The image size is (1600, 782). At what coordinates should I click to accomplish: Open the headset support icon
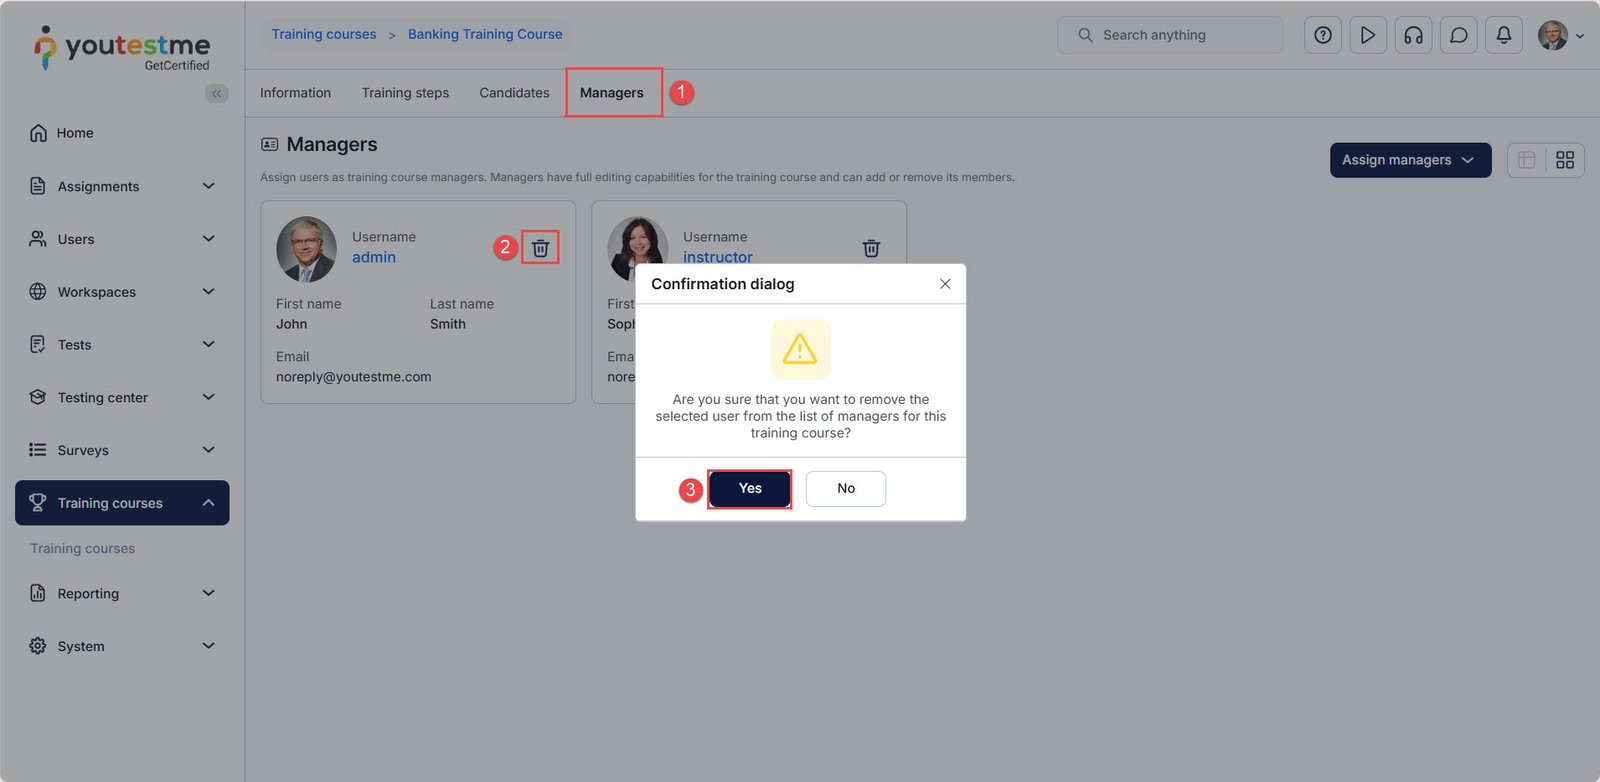pyautogui.click(x=1413, y=35)
